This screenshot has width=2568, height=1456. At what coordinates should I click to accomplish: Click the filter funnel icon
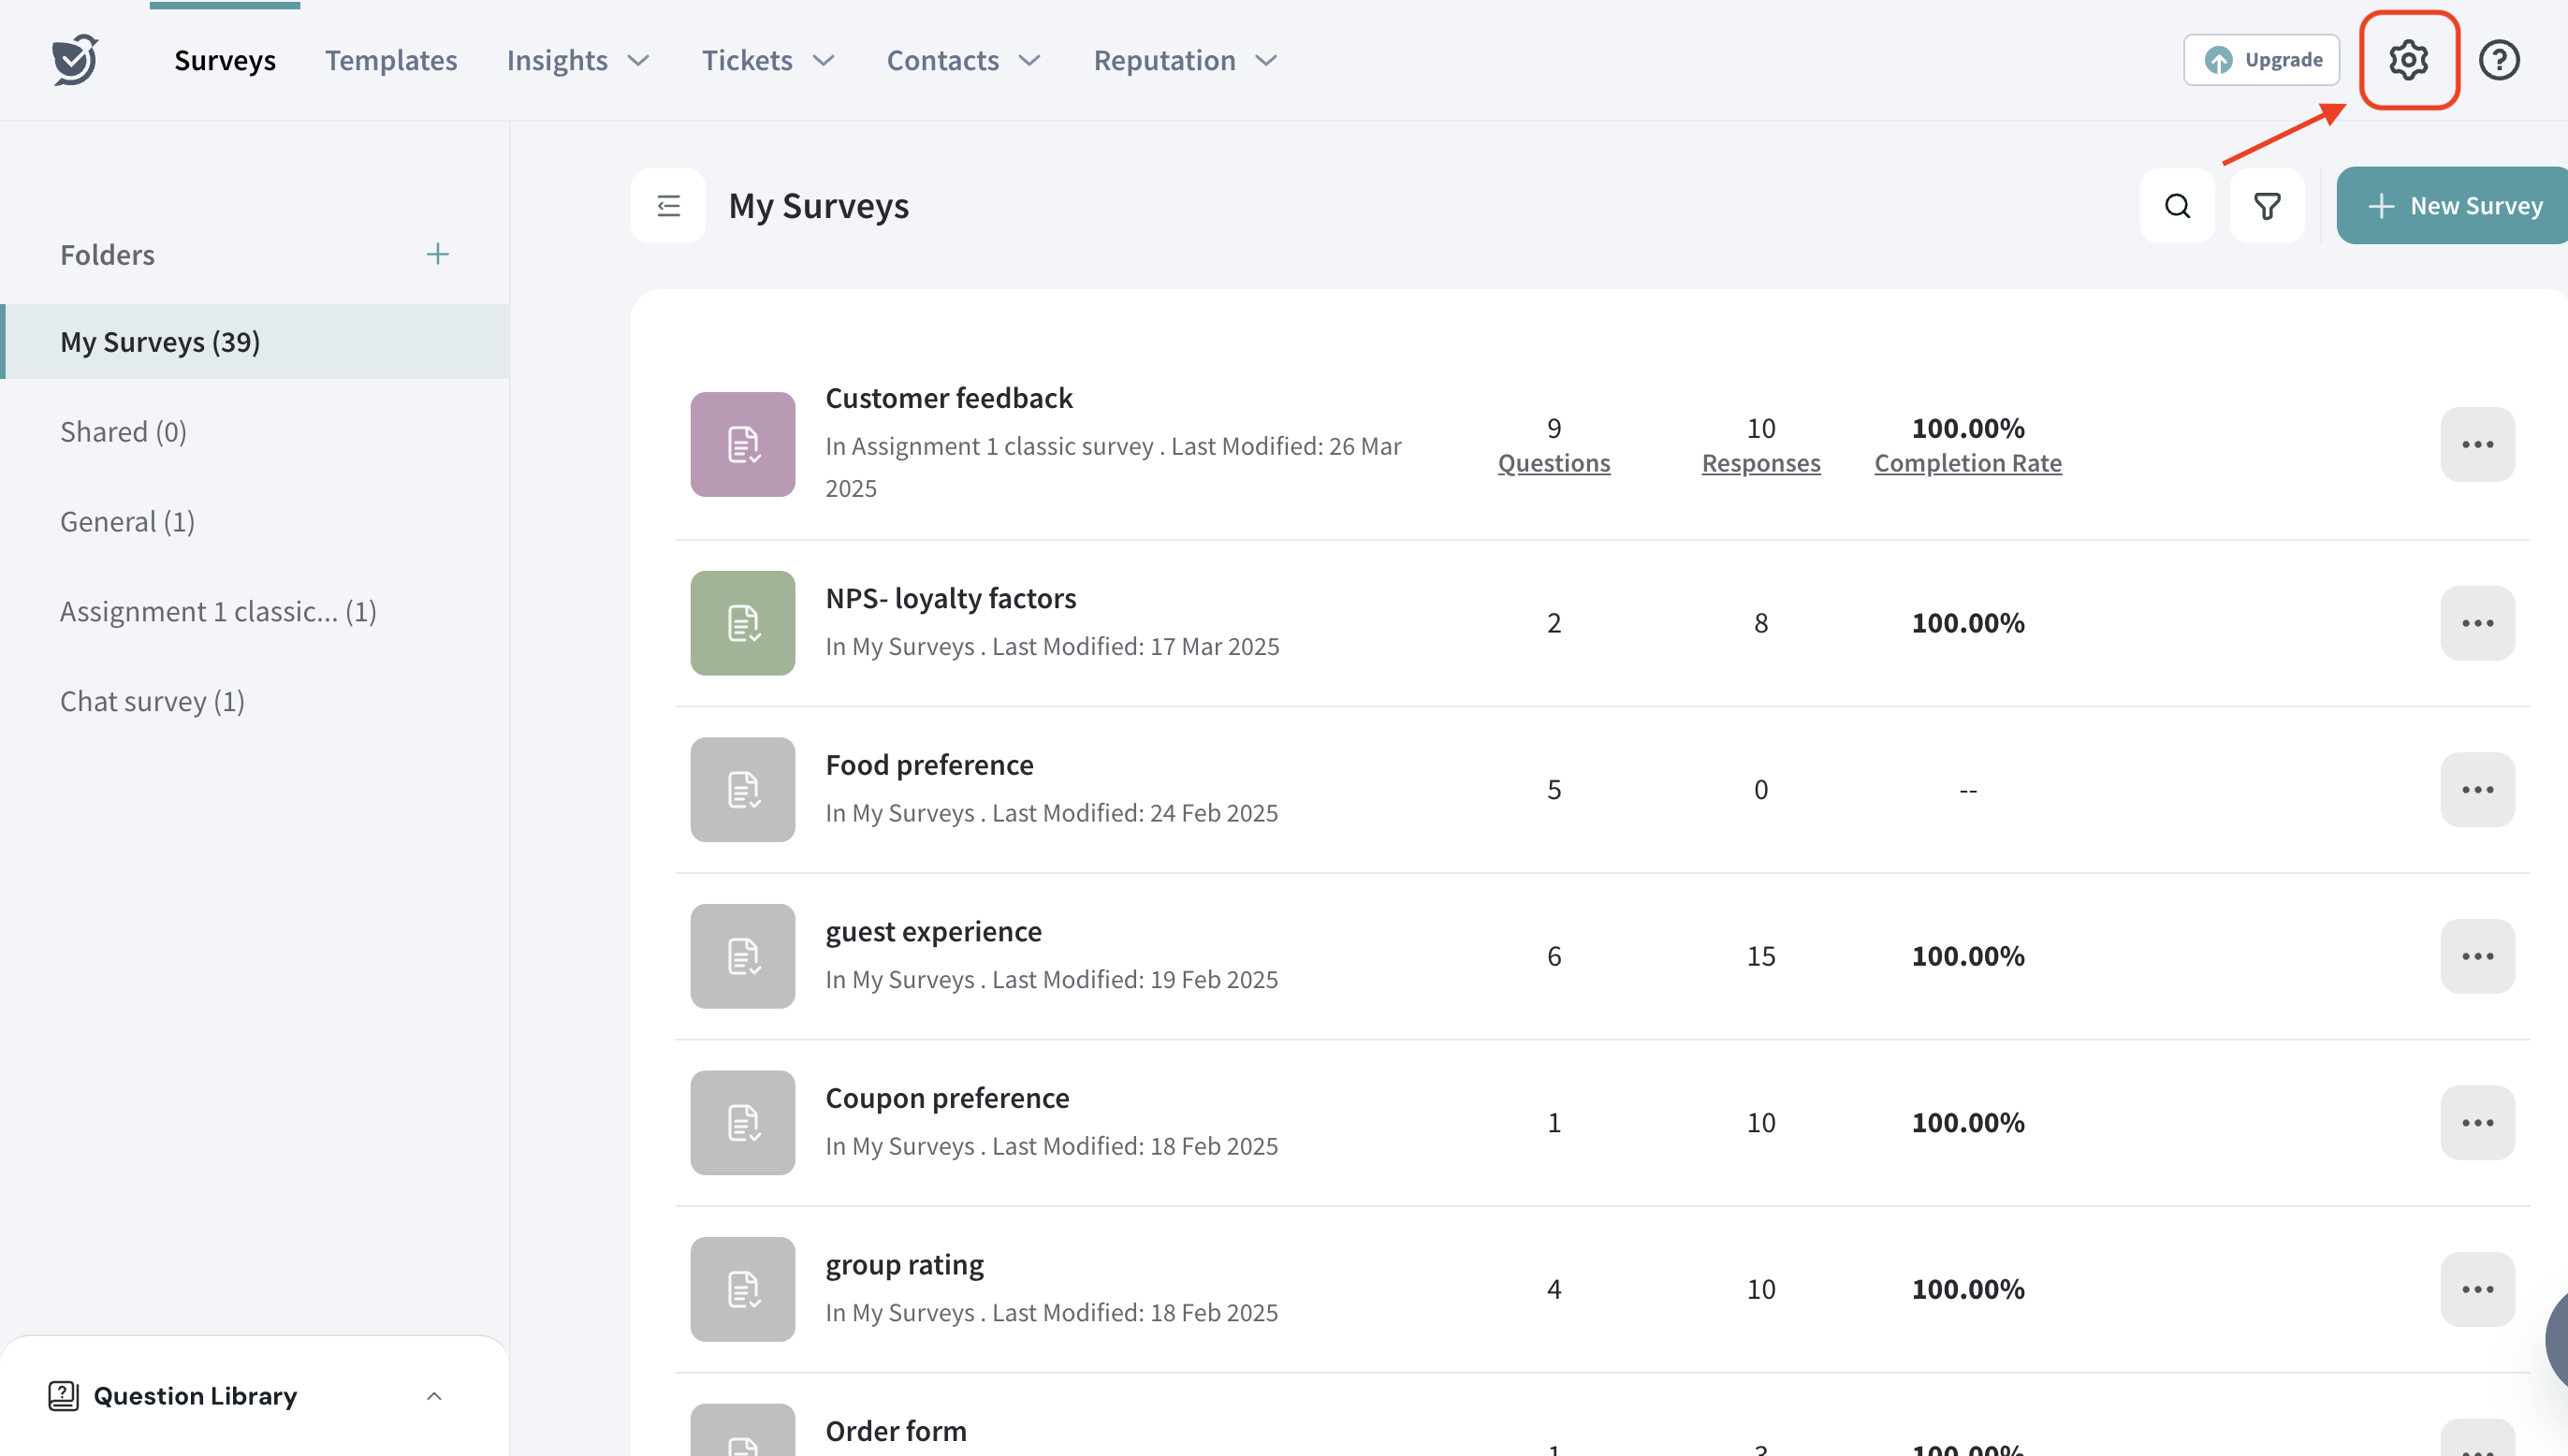2267,206
